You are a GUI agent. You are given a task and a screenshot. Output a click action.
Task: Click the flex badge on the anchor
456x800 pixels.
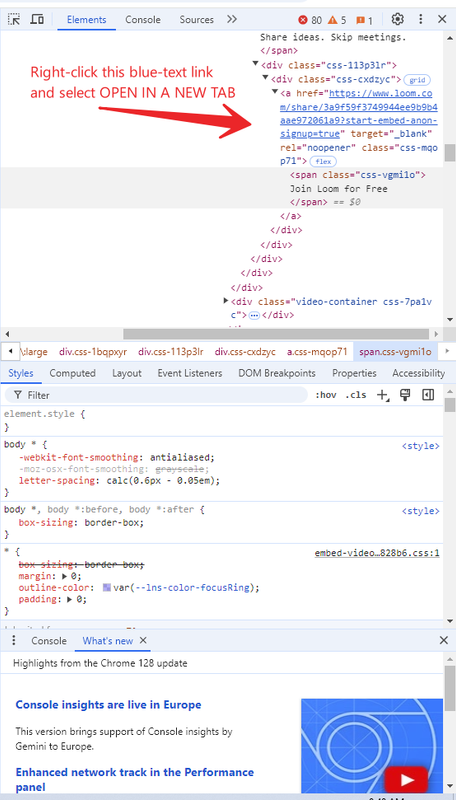click(x=323, y=162)
